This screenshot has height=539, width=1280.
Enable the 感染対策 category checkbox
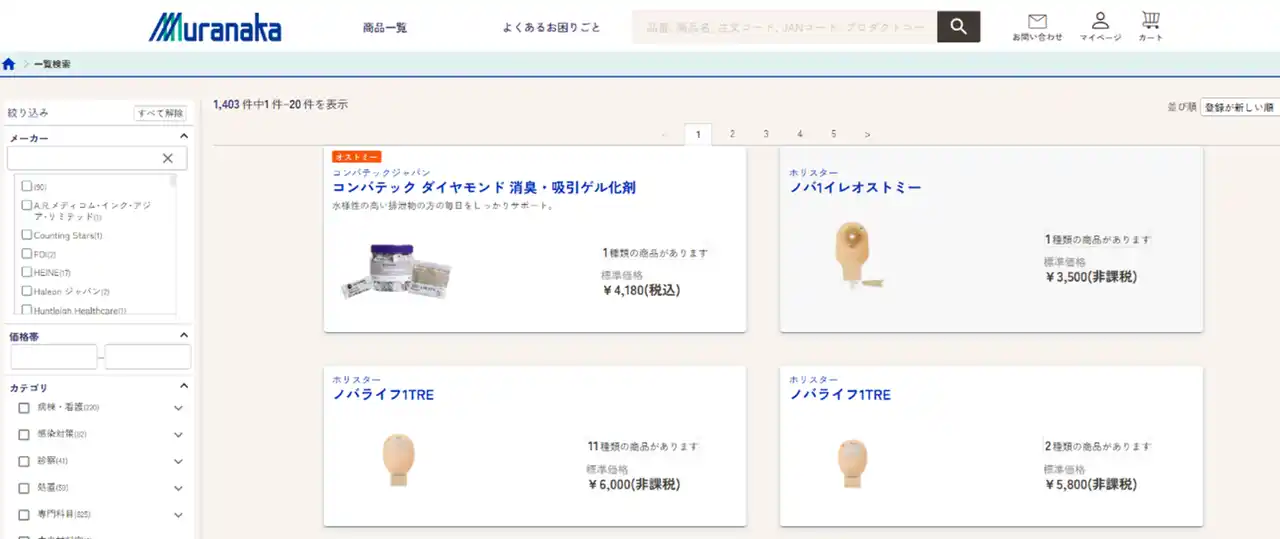[x=24, y=435]
